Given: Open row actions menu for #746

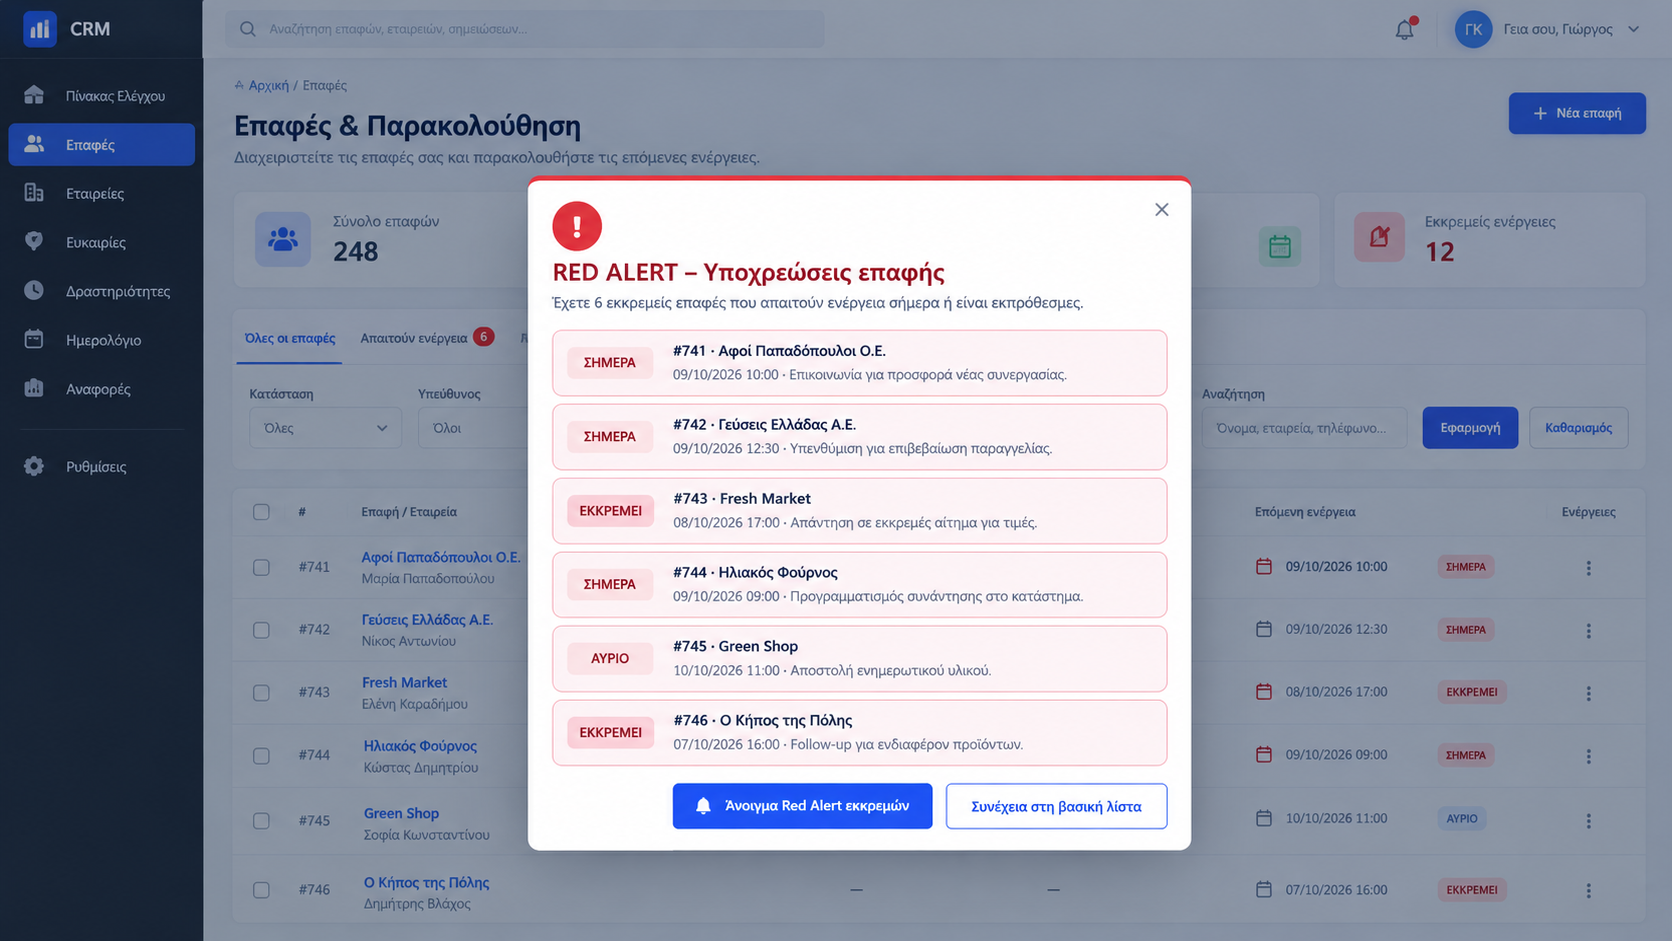Looking at the screenshot, I should 1588,890.
